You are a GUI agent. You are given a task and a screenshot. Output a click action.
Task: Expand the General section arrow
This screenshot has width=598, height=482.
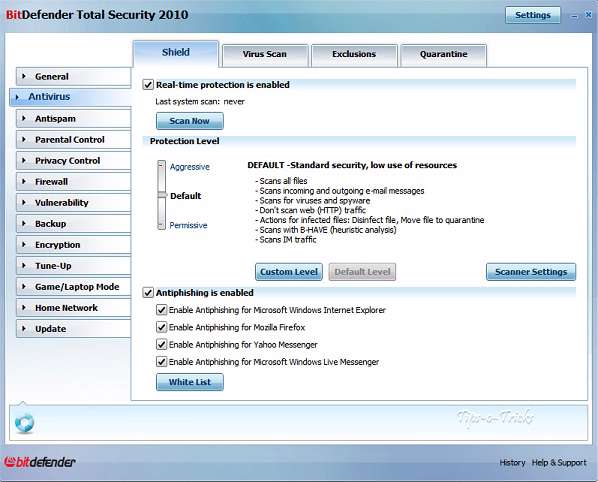24,76
